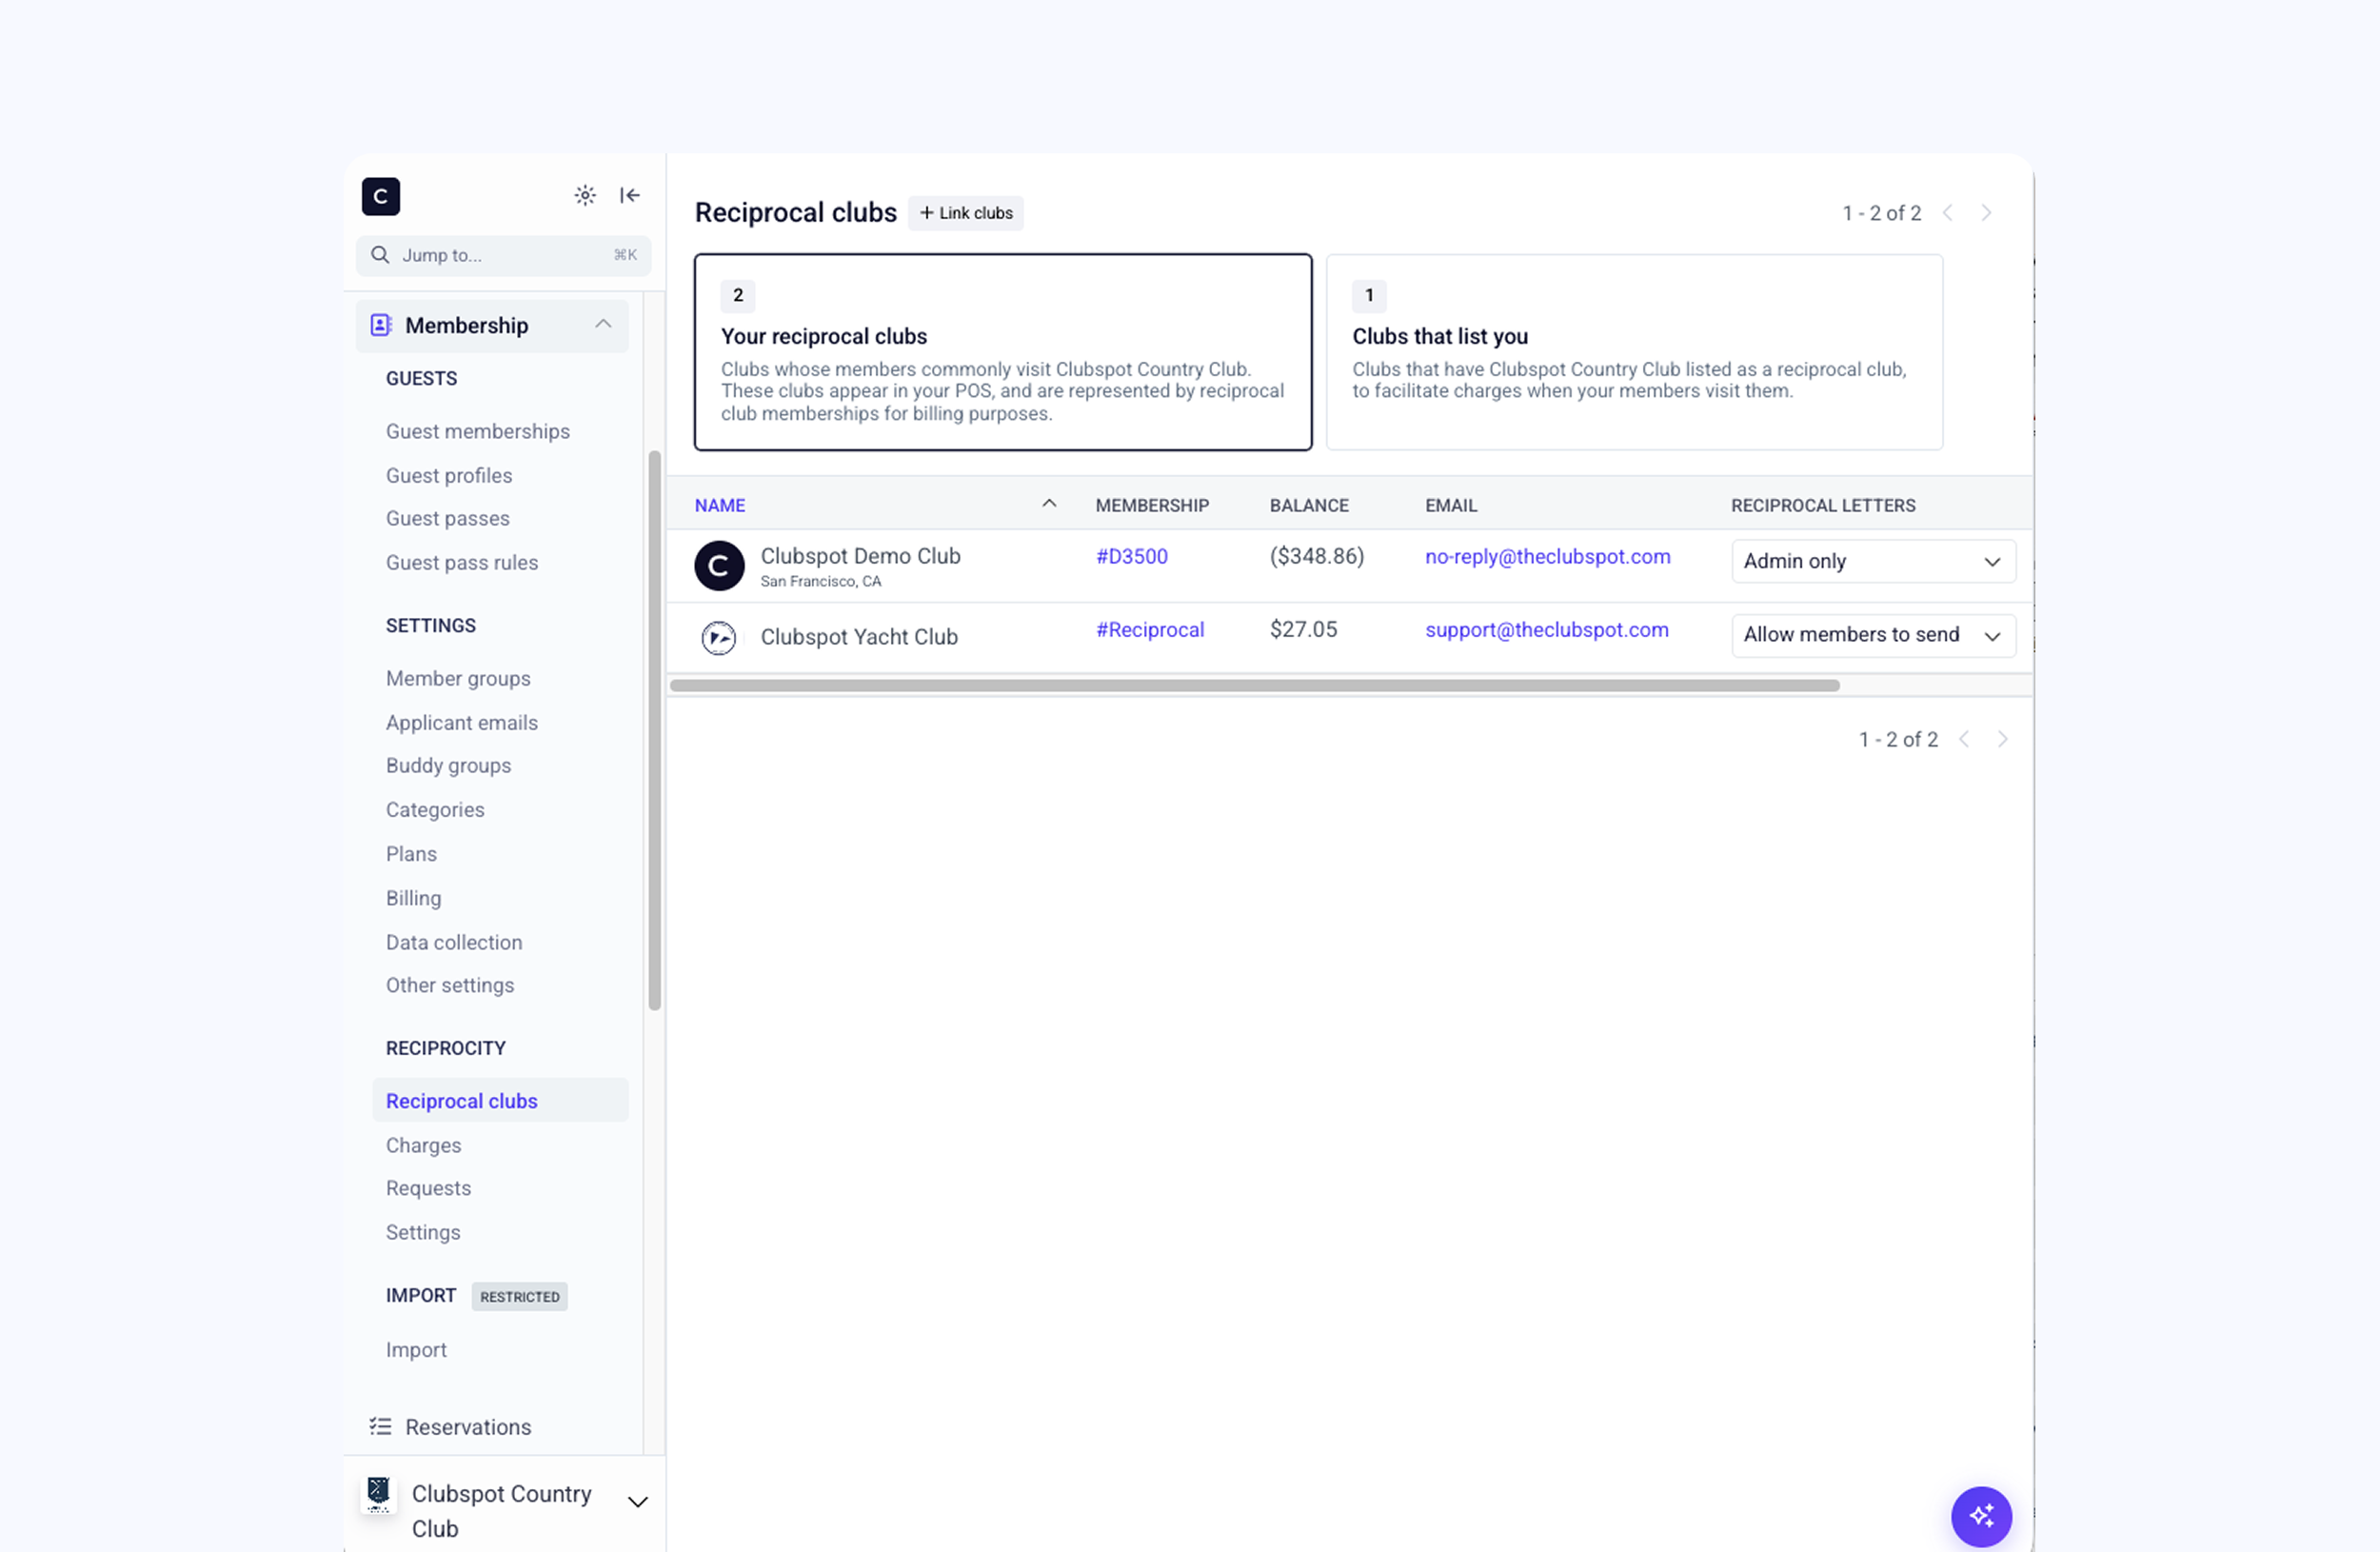Open Reservations section
This screenshot has height=1552, width=2380.
point(468,1427)
